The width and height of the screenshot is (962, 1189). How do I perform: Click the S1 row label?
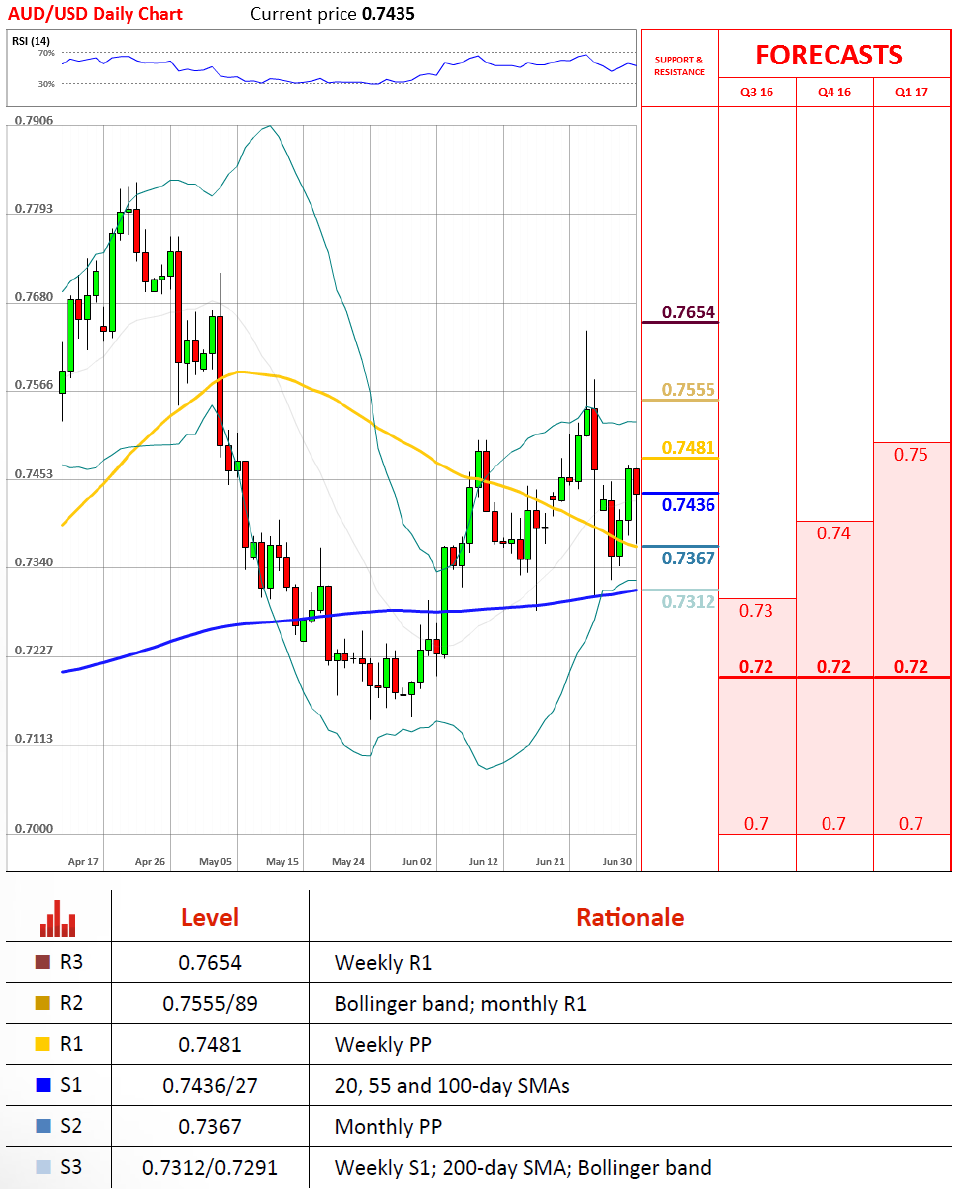pyautogui.click(x=71, y=1085)
